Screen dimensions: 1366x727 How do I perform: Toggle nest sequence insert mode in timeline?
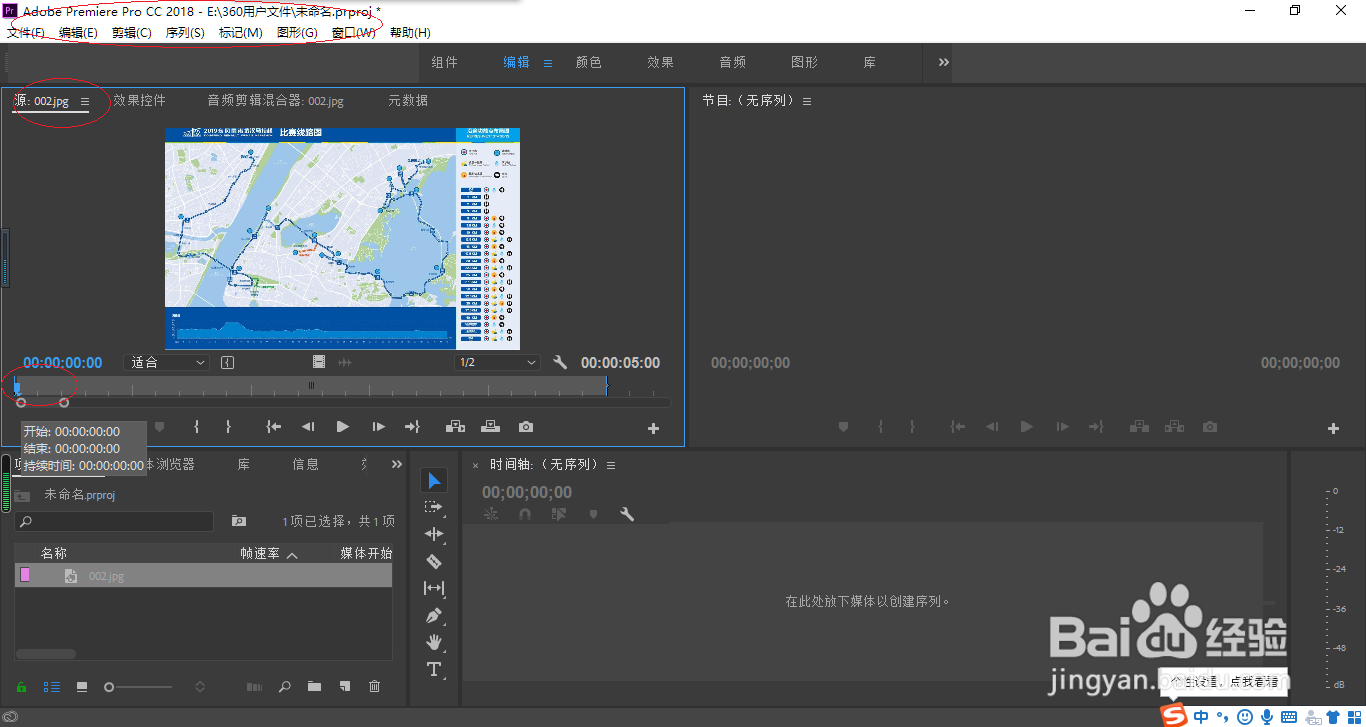(x=490, y=514)
